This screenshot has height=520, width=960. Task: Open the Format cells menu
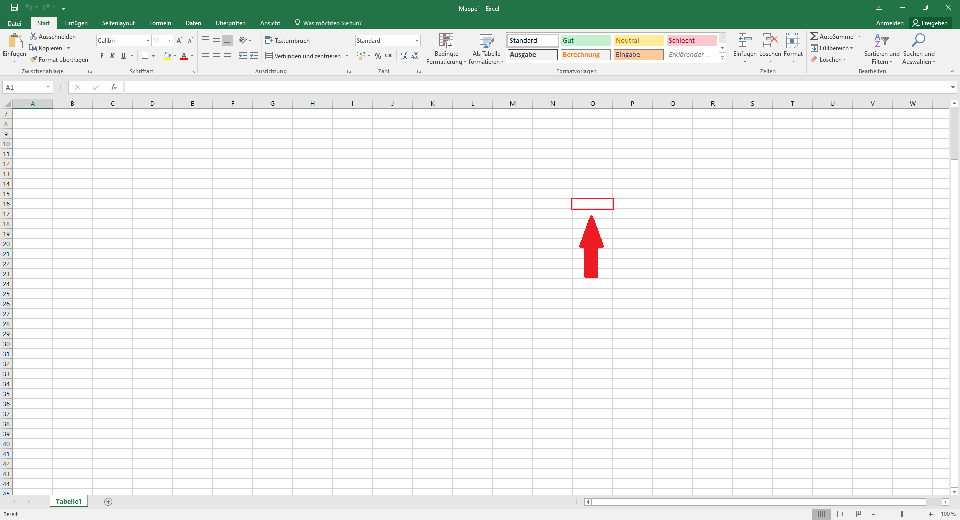(793, 48)
